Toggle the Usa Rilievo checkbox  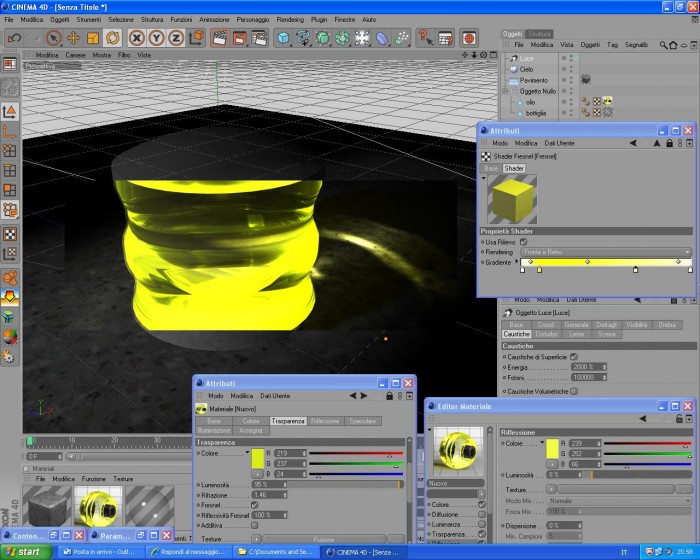(524, 242)
